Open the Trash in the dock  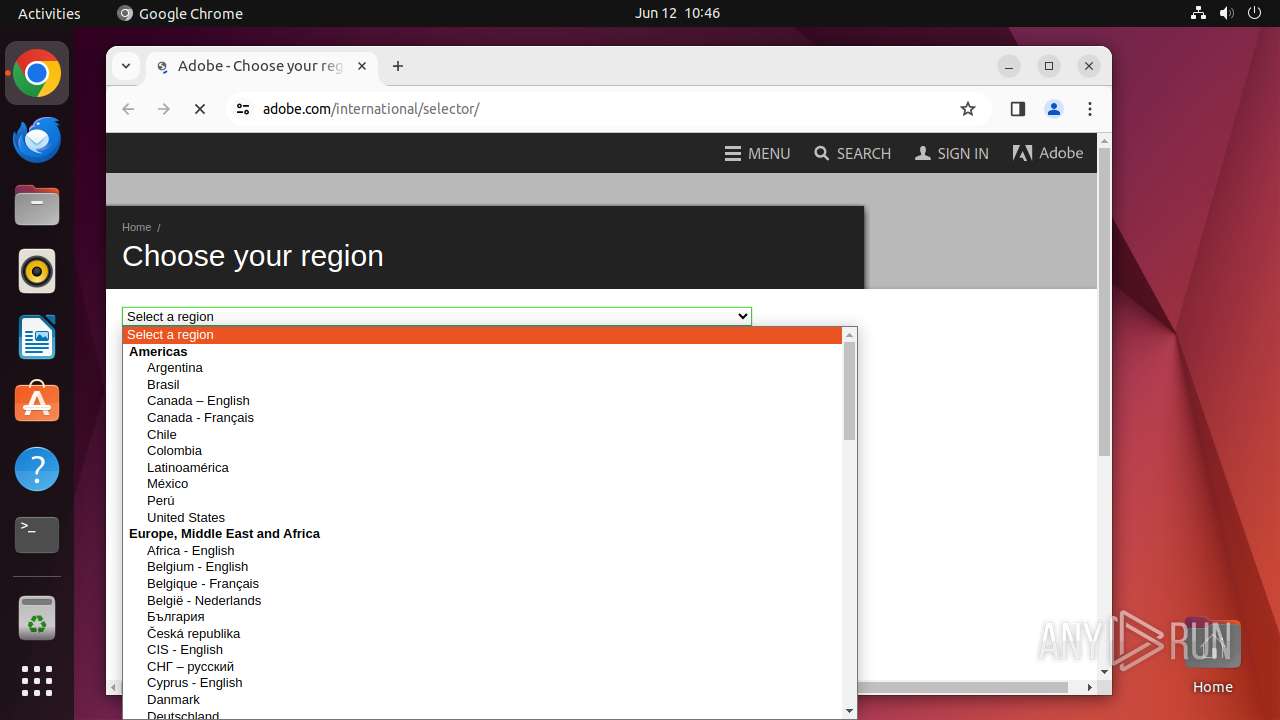(37, 618)
